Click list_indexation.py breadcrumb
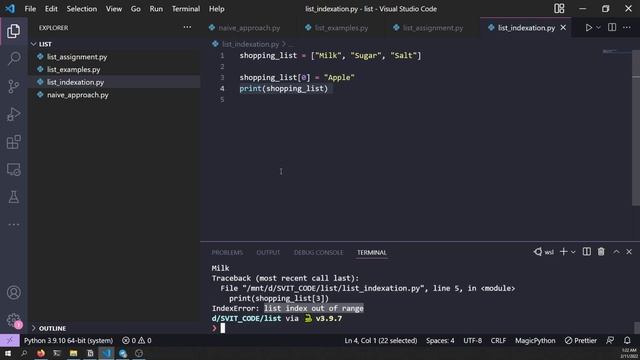 250,44
